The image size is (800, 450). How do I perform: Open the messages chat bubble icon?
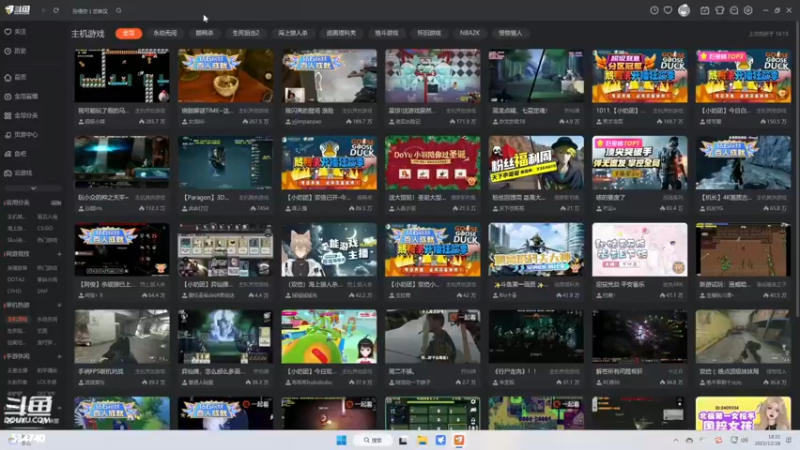point(734,10)
